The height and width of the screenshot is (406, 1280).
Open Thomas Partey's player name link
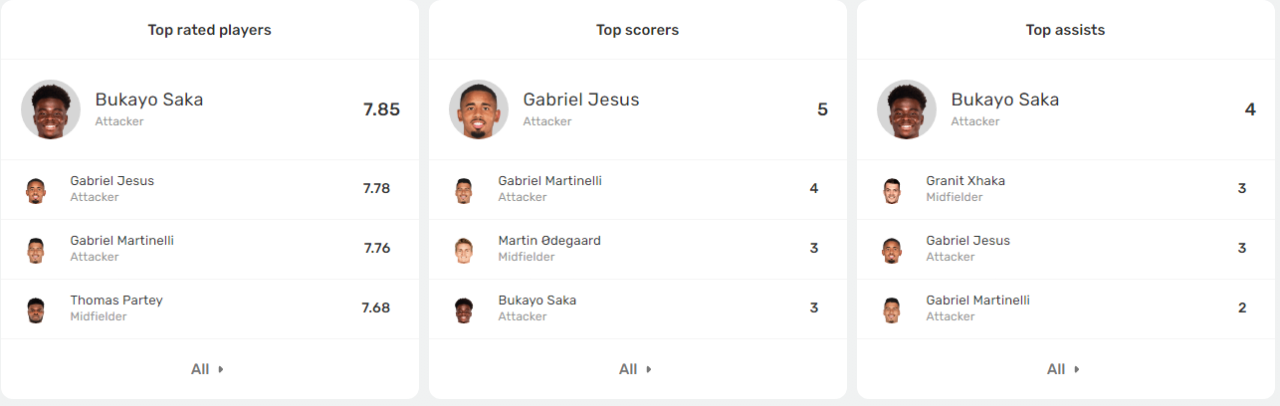click(x=116, y=300)
